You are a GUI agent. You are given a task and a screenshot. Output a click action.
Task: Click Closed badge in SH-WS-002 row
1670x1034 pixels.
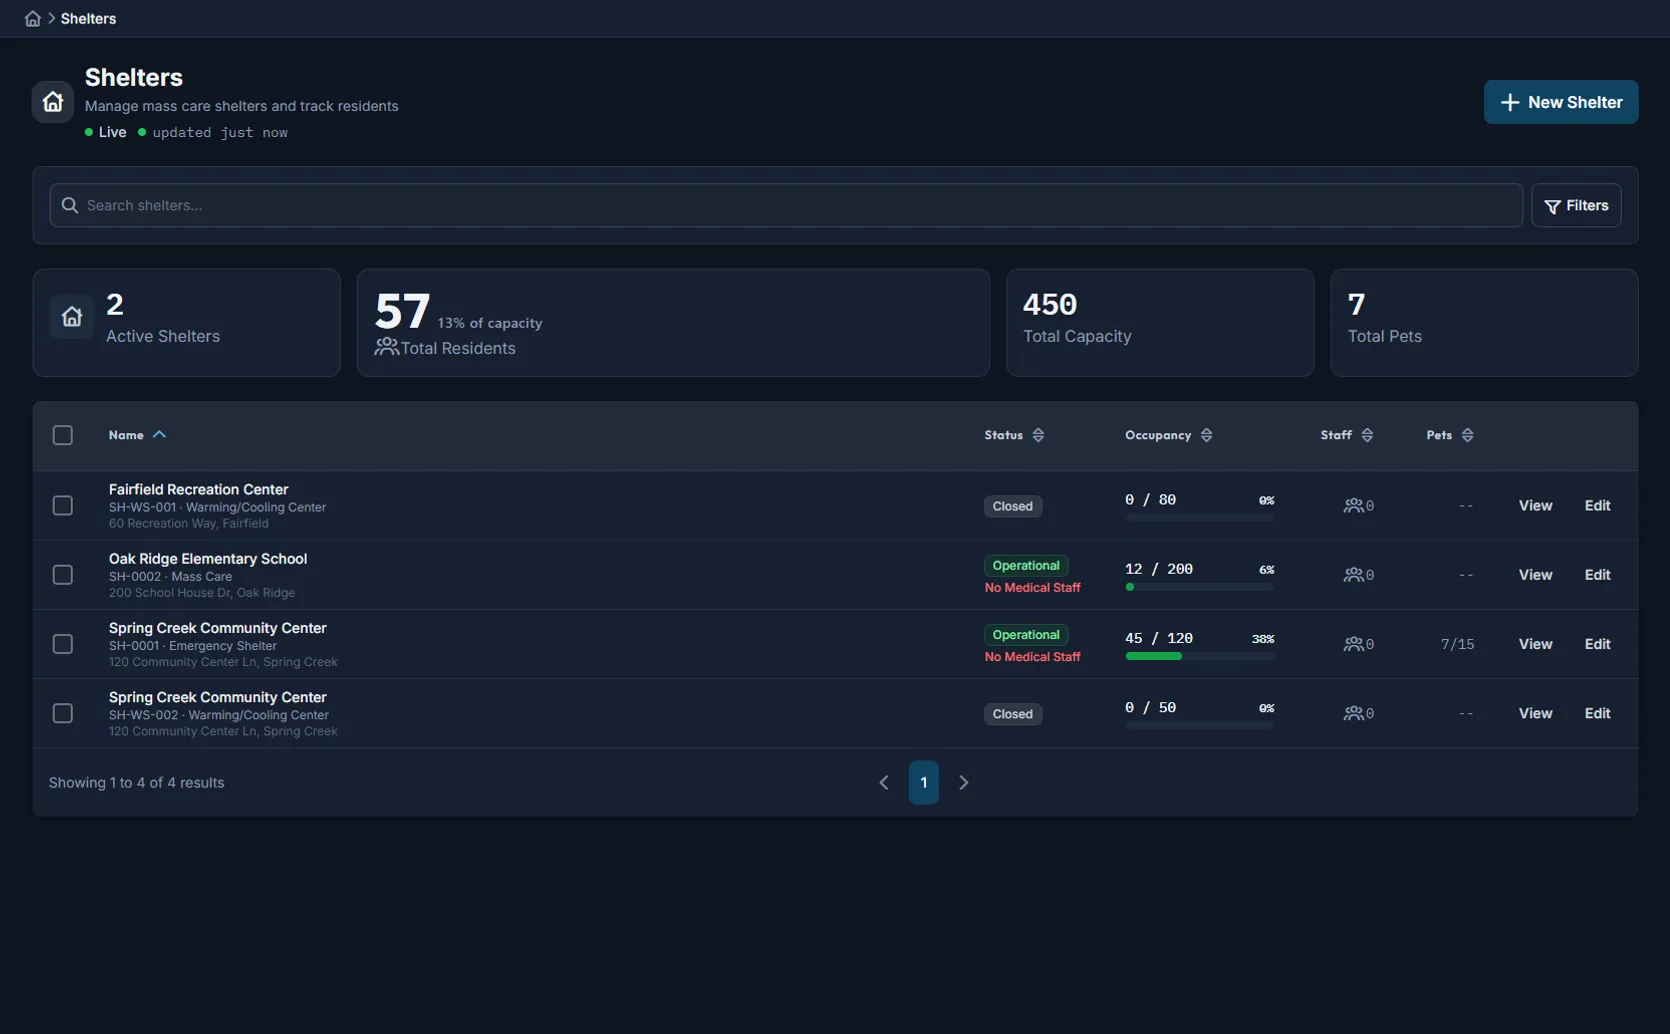[x=1013, y=714]
